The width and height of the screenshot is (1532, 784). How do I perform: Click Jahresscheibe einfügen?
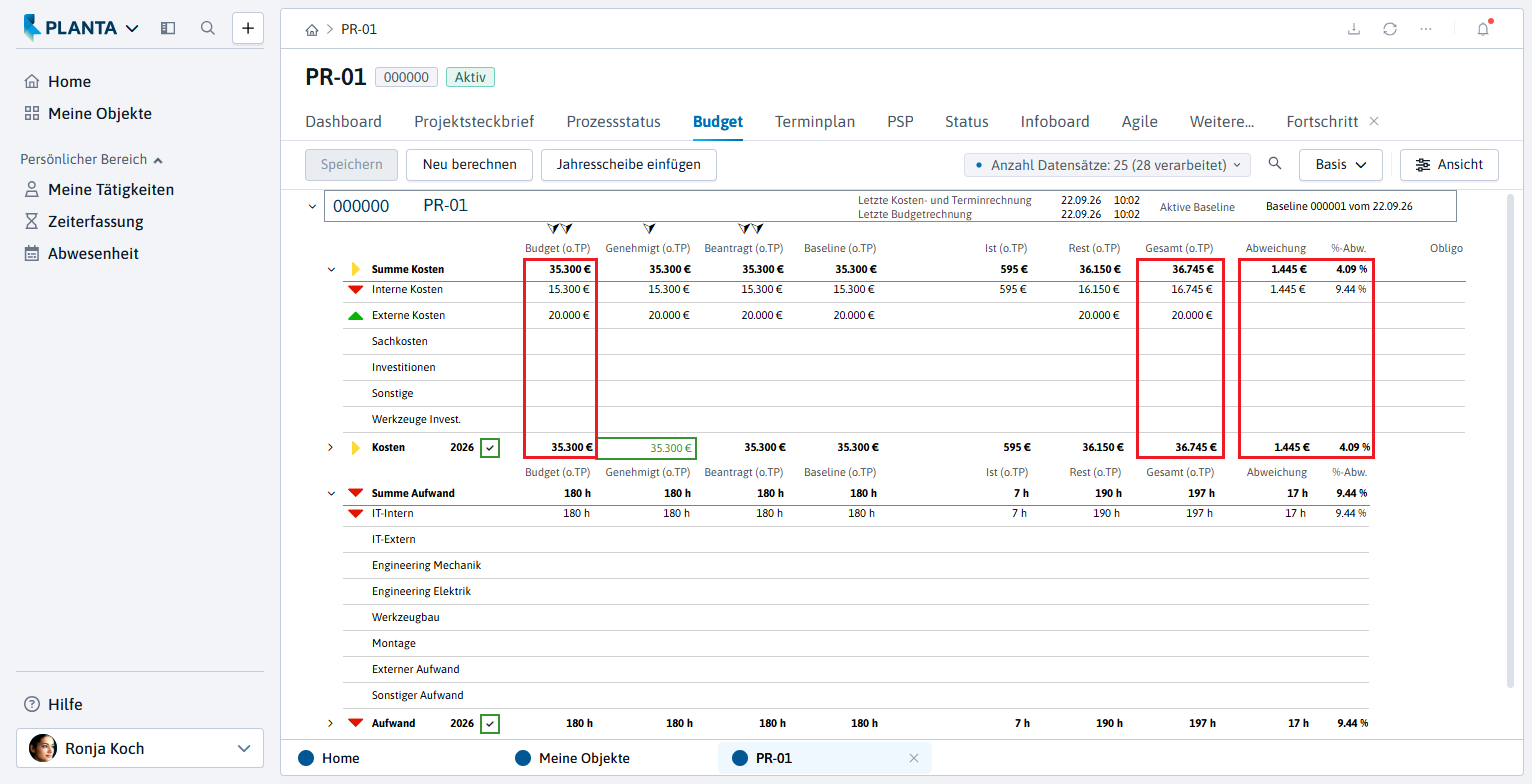click(629, 165)
